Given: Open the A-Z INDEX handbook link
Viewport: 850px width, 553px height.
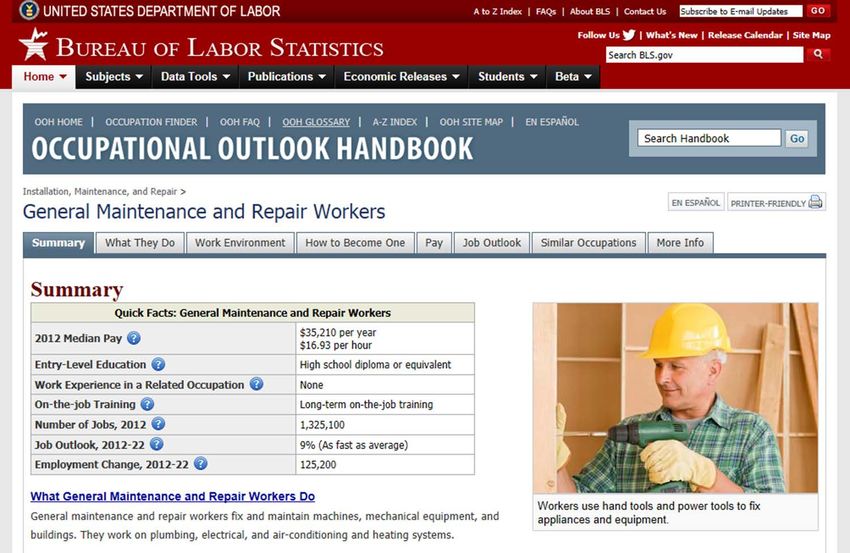Looking at the screenshot, I should point(395,122).
